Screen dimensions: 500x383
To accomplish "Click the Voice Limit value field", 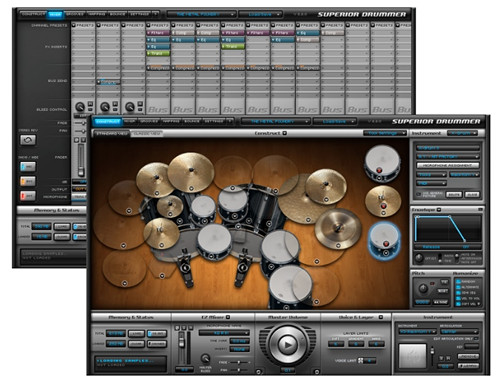I will [x=369, y=361].
